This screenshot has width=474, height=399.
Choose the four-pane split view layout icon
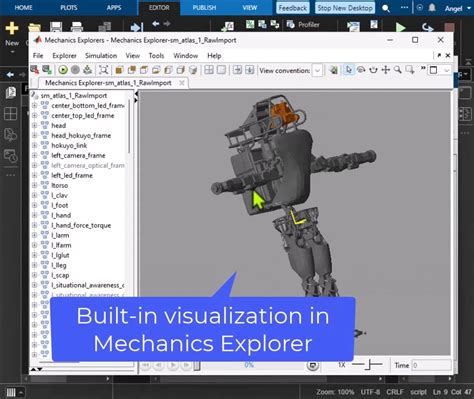(209, 70)
